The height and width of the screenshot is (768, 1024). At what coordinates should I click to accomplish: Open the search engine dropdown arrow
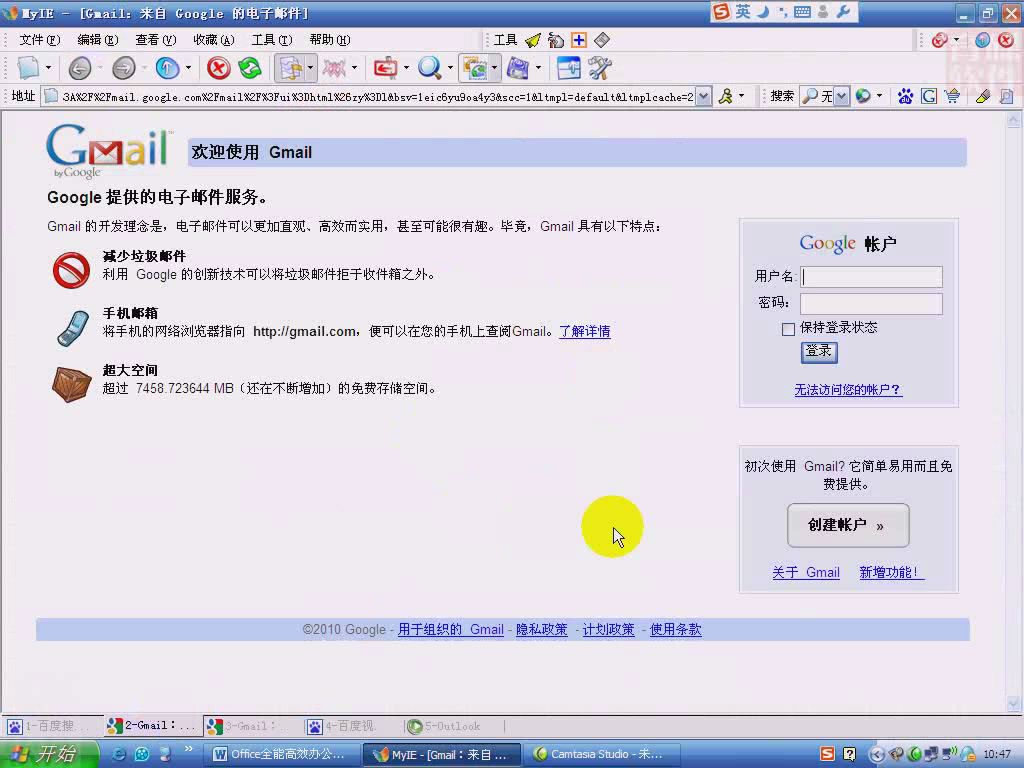(842, 97)
